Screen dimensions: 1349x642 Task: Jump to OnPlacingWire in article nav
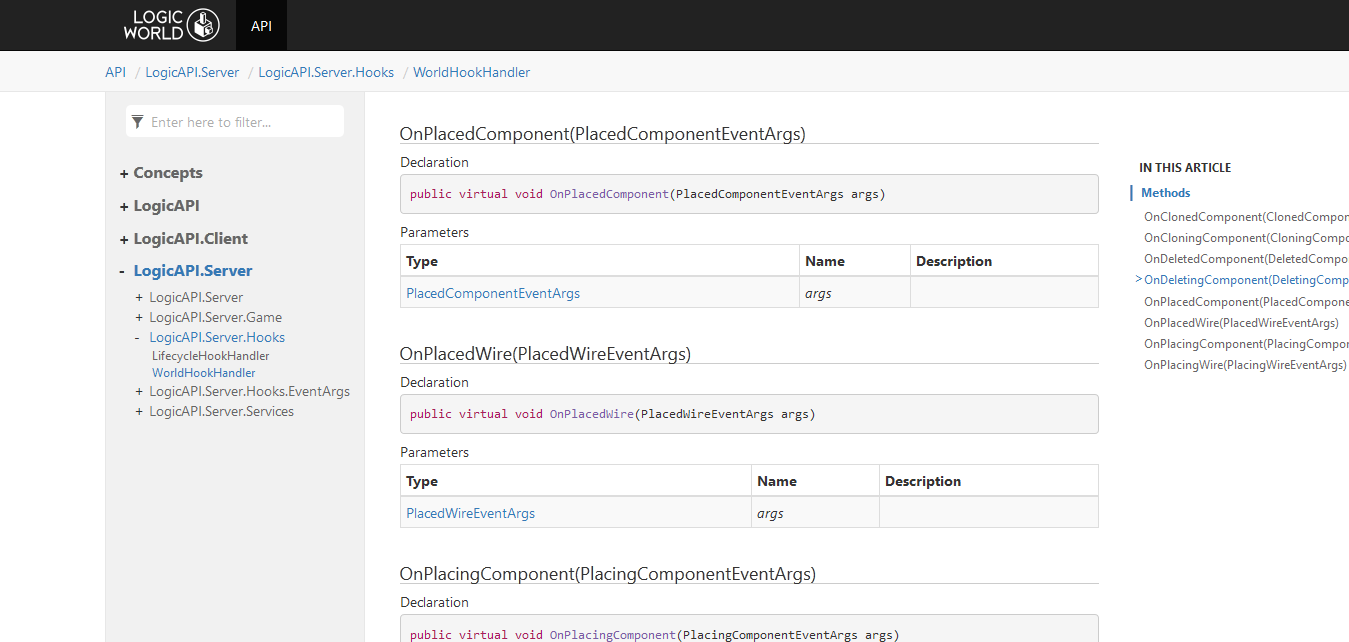click(x=1245, y=365)
